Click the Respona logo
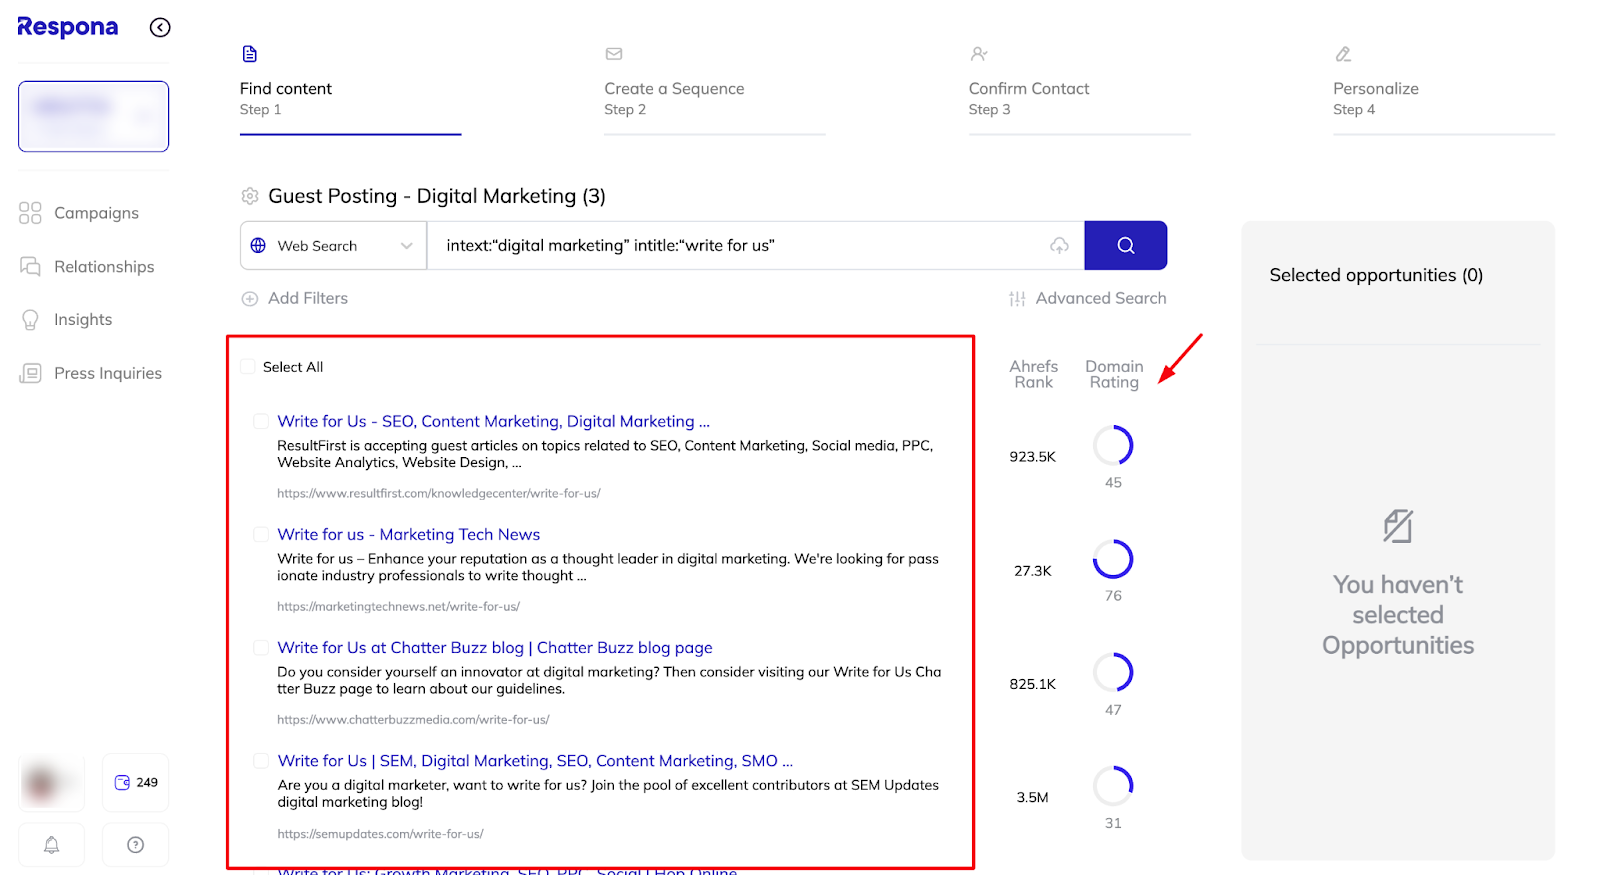Screen dimensions: 1600x875 67,27
